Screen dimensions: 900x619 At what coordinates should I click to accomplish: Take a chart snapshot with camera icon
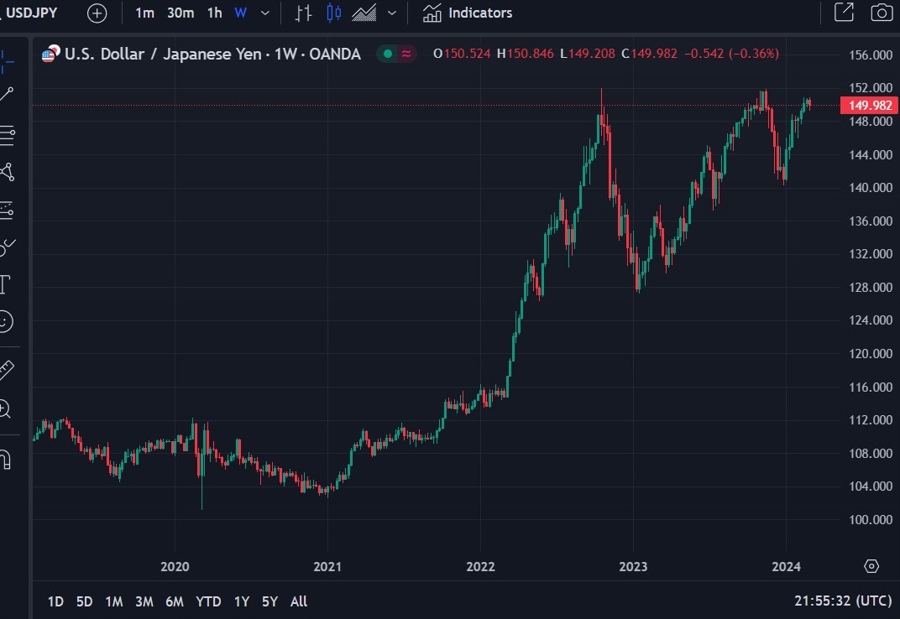881,13
